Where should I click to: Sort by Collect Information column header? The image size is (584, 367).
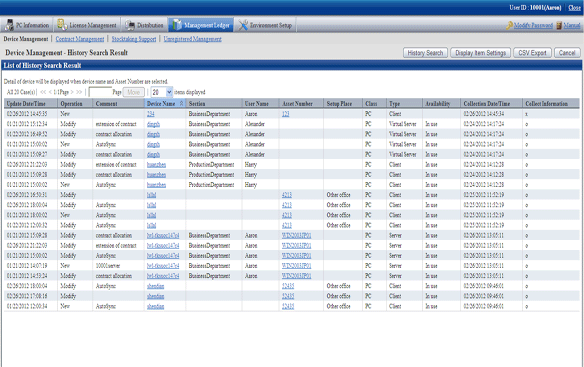[546, 104]
